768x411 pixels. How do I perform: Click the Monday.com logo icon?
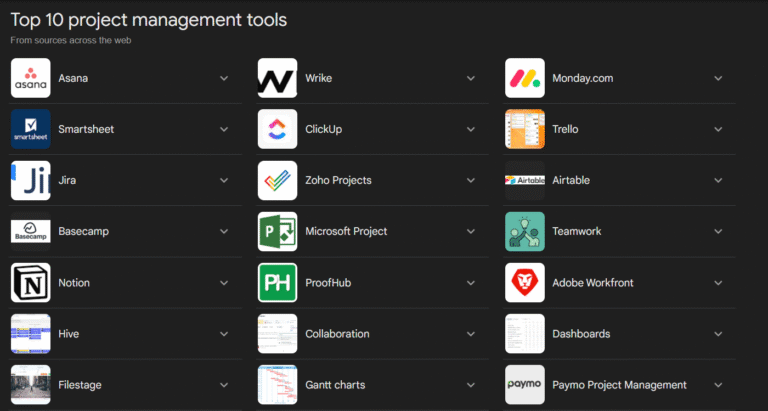point(525,78)
